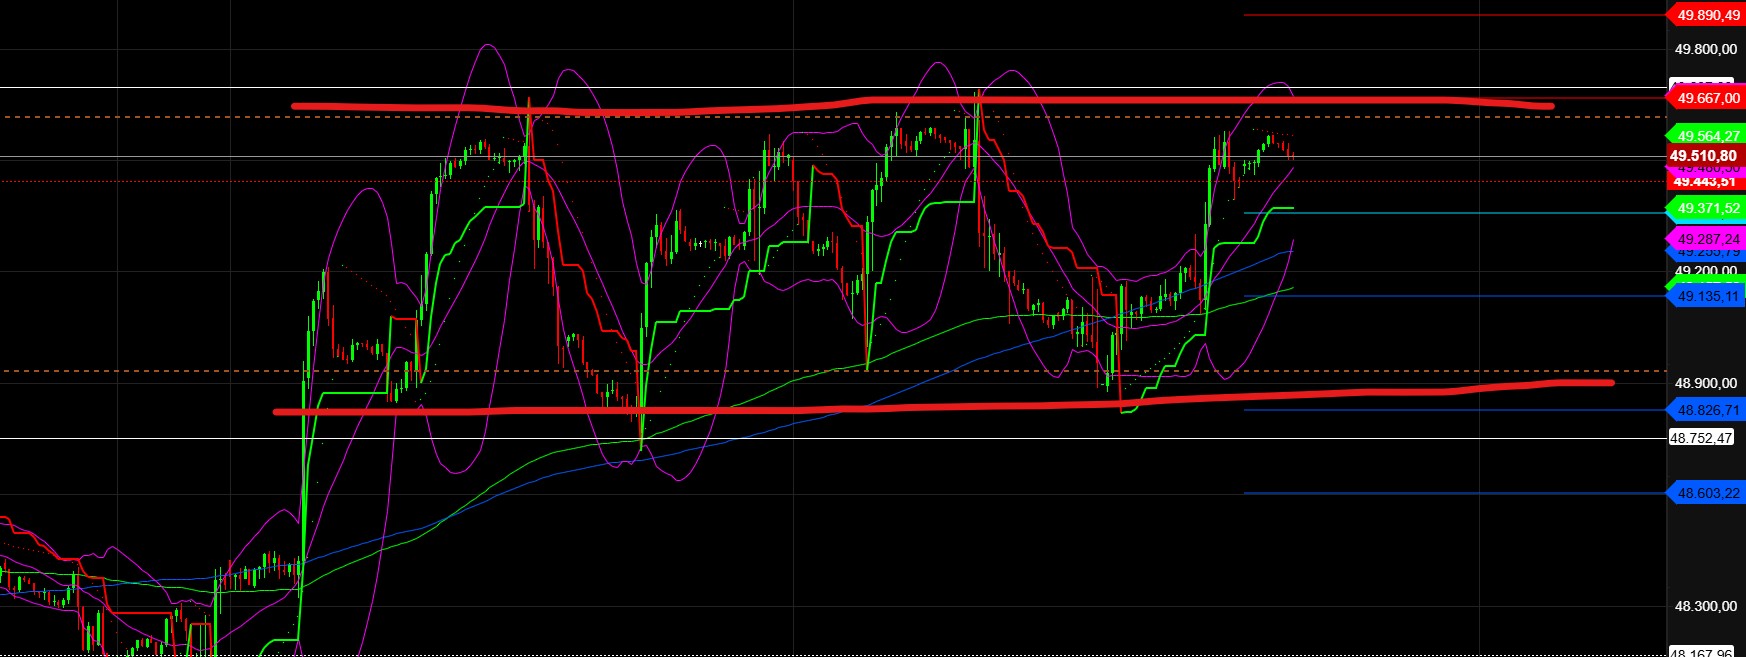Click the red 49.890,49 price level tag

(x=1707, y=15)
